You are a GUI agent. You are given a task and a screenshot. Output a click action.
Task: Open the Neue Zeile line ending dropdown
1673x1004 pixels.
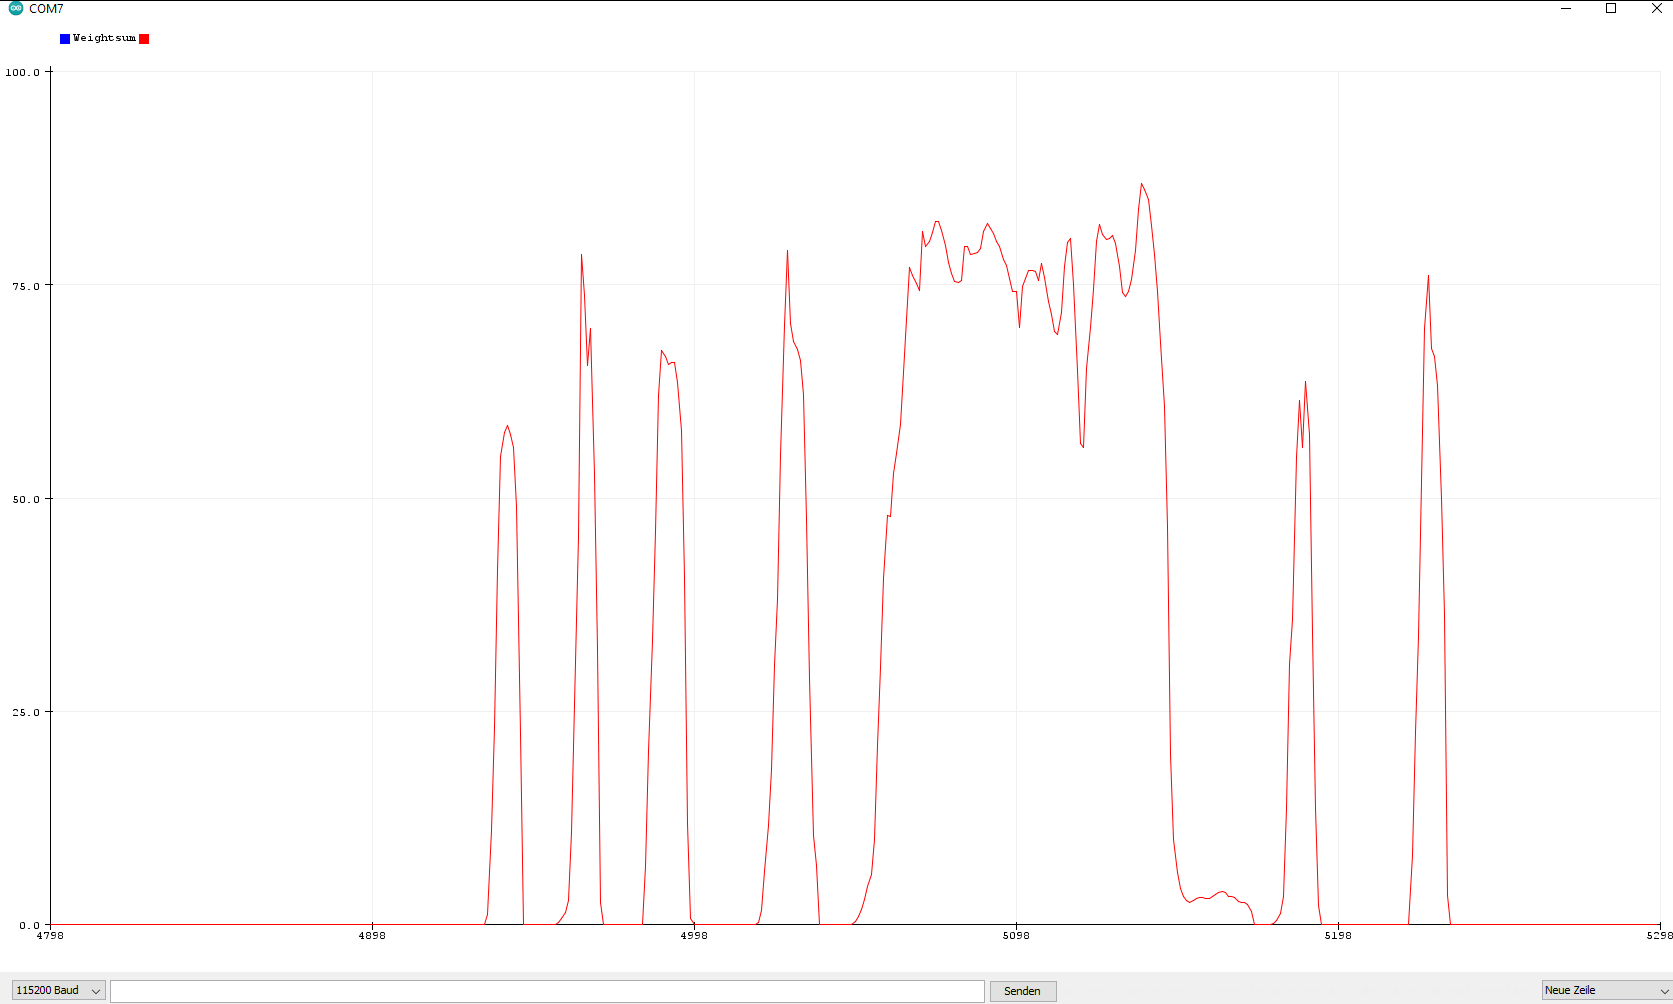click(x=1606, y=990)
